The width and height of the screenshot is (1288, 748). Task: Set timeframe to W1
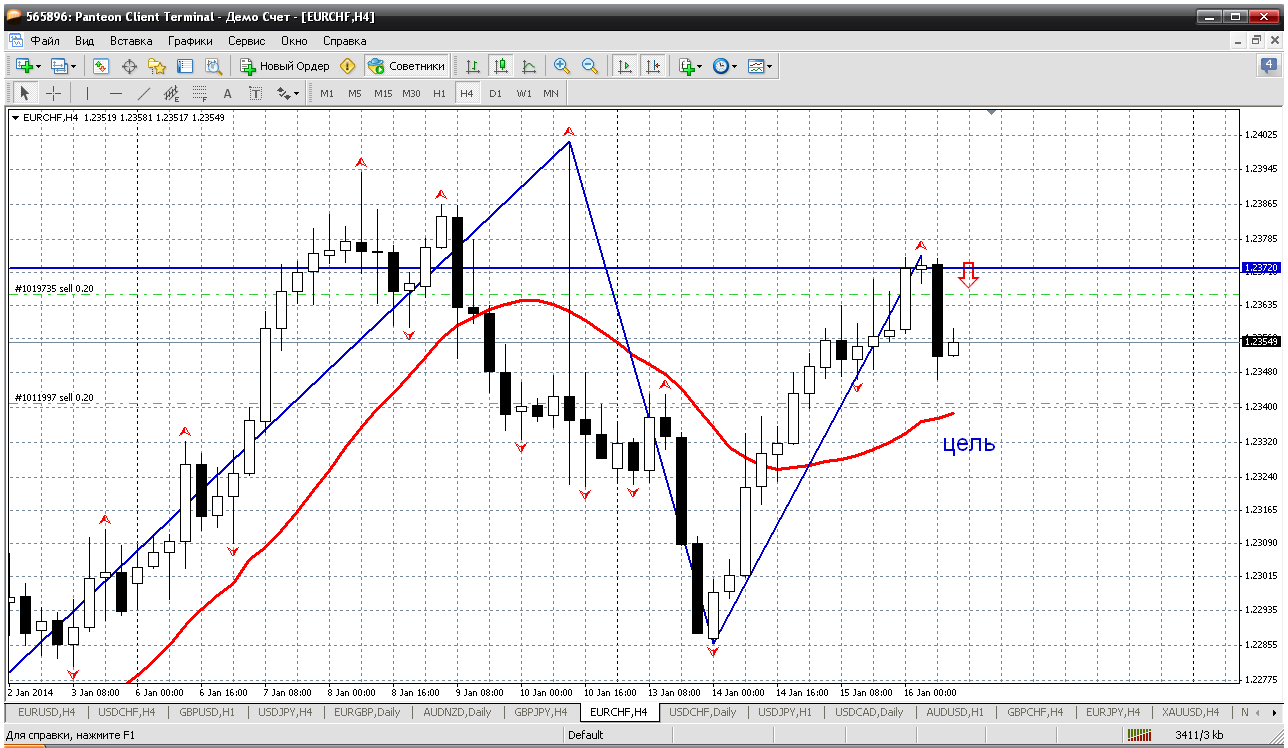(x=524, y=93)
